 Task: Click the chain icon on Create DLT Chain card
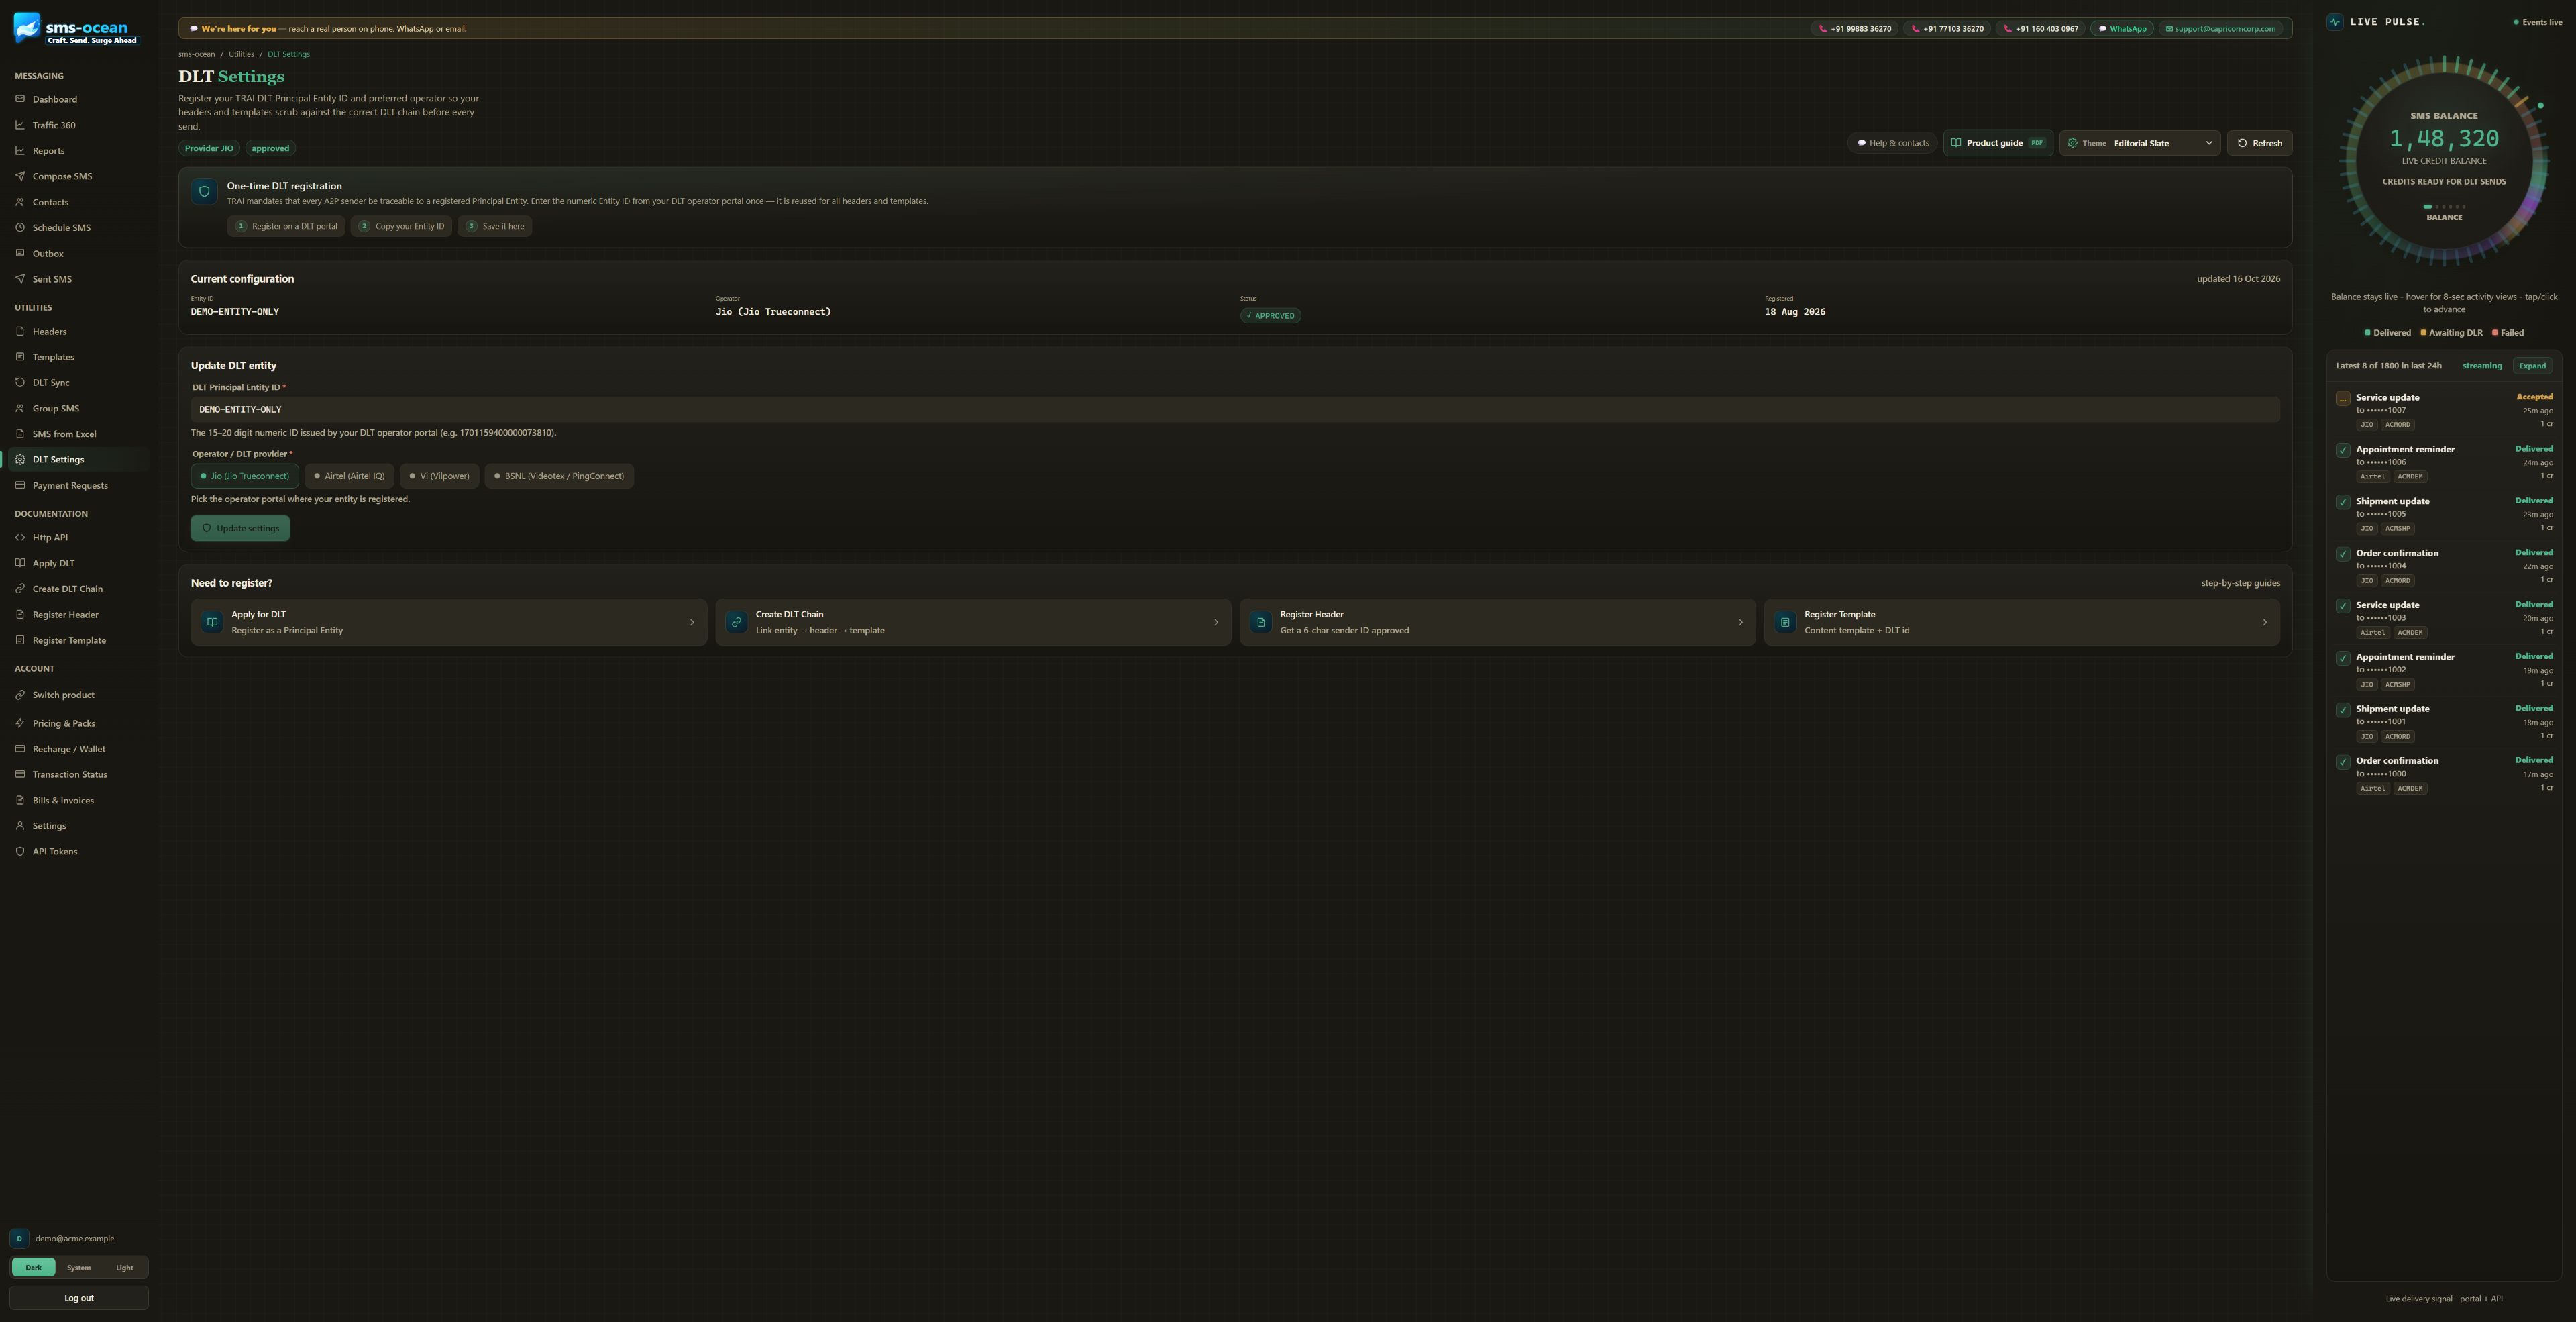point(737,622)
